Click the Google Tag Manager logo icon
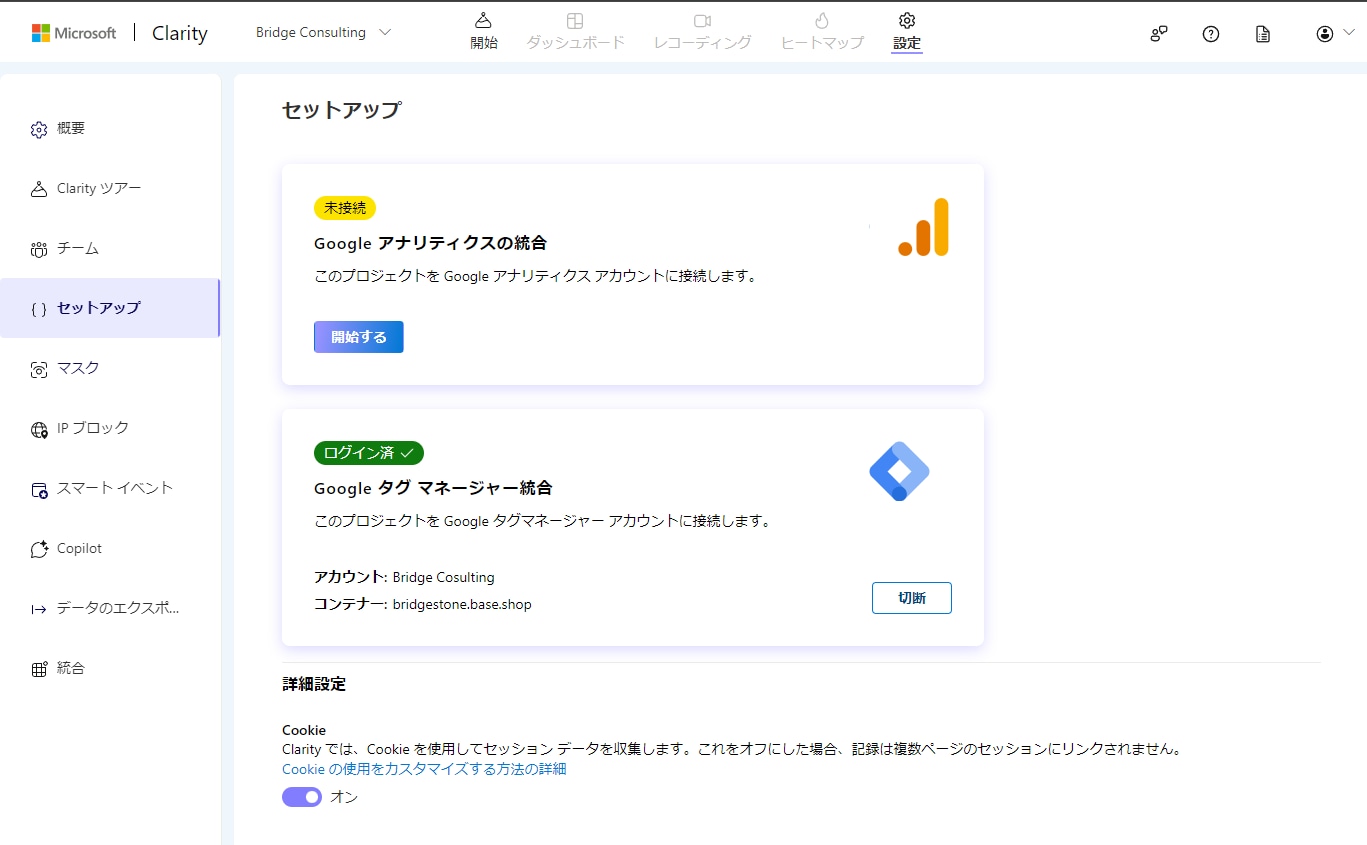The width and height of the screenshot is (1367, 845). click(899, 471)
